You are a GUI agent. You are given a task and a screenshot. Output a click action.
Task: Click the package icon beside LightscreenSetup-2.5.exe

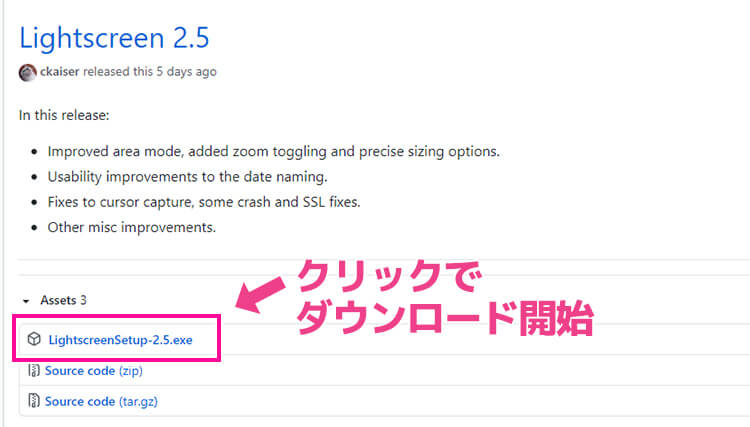pyautogui.click(x=34, y=340)
